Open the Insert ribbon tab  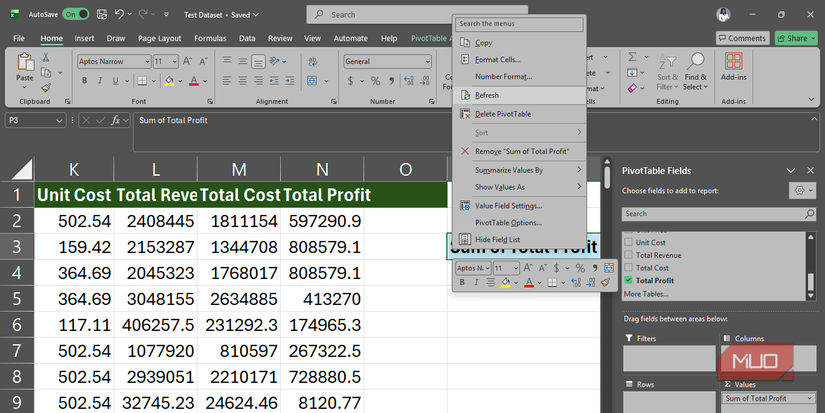[x=84, y=38]
